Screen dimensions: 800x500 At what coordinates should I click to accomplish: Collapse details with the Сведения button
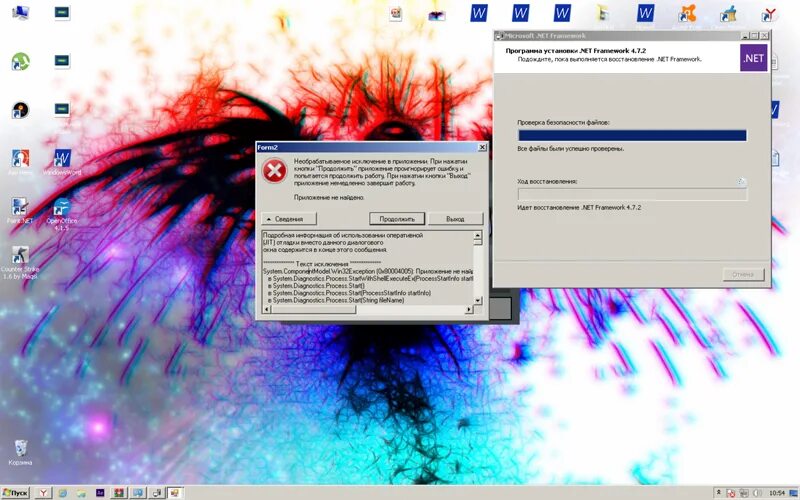tap(289, 219)
